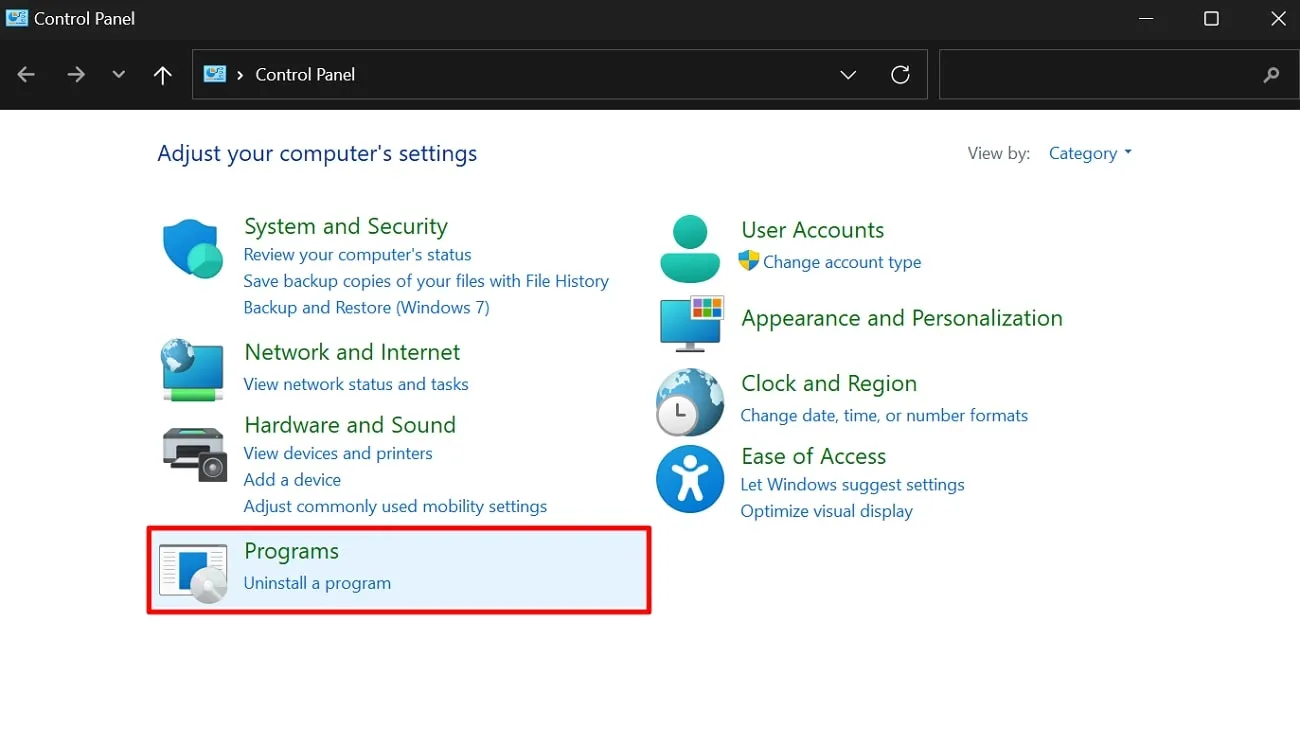Click the Uninstall a program link
This screenshot has height=729, width=1300.
pyautogui.click(x=317, y=583)
